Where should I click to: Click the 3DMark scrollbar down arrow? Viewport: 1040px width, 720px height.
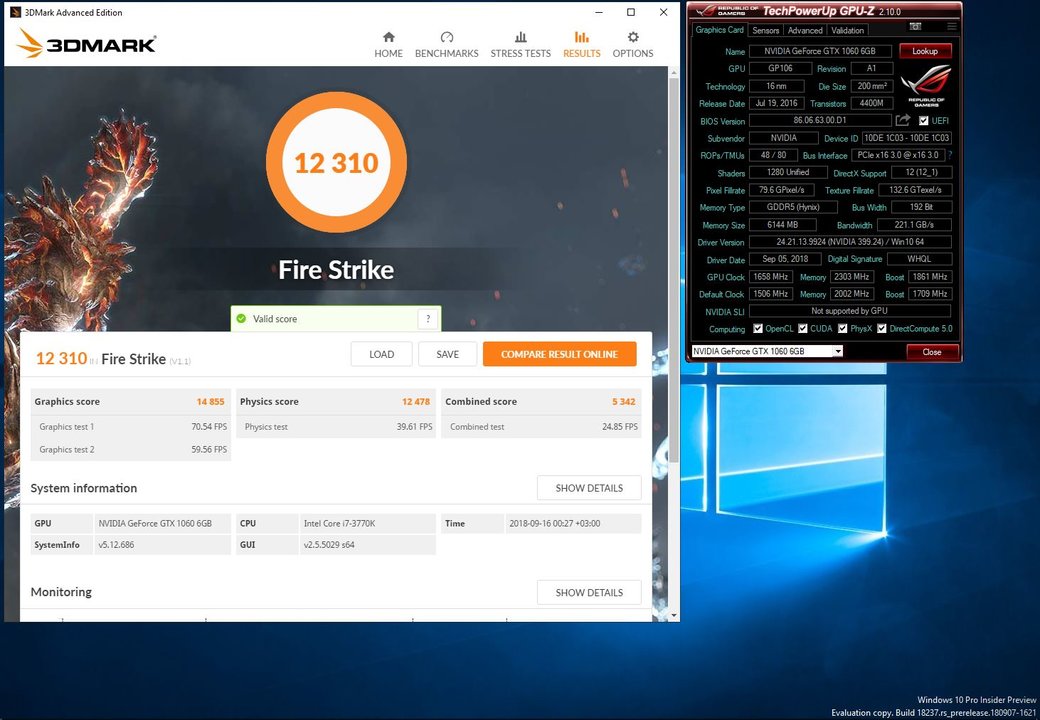pos(674,615)
